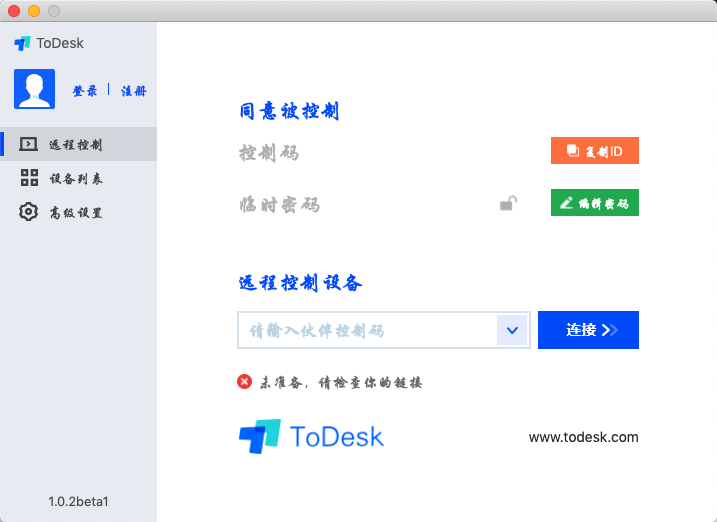Click the 1.0.2beta1 version label
Screen dimensions: 717x522
click(79, 501)
